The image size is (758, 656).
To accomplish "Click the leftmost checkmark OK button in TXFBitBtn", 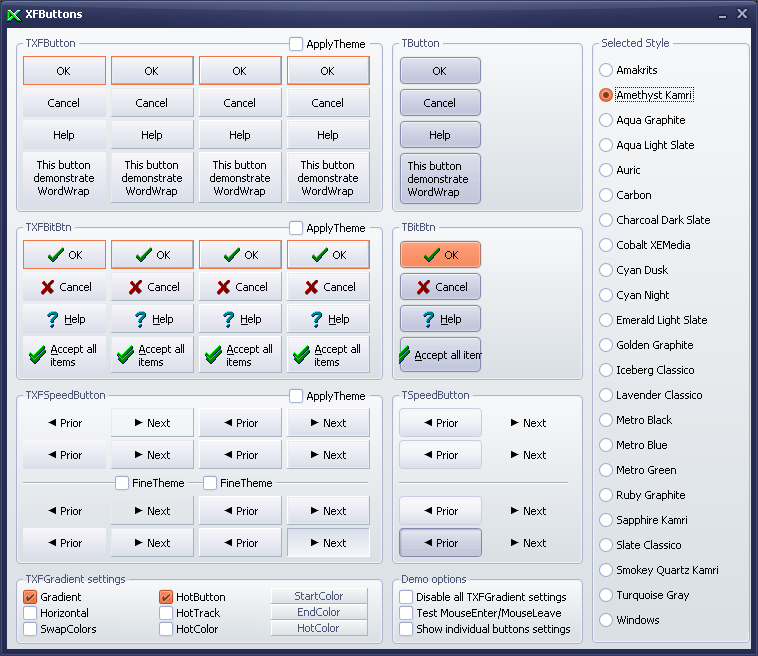I will [64, 255].
